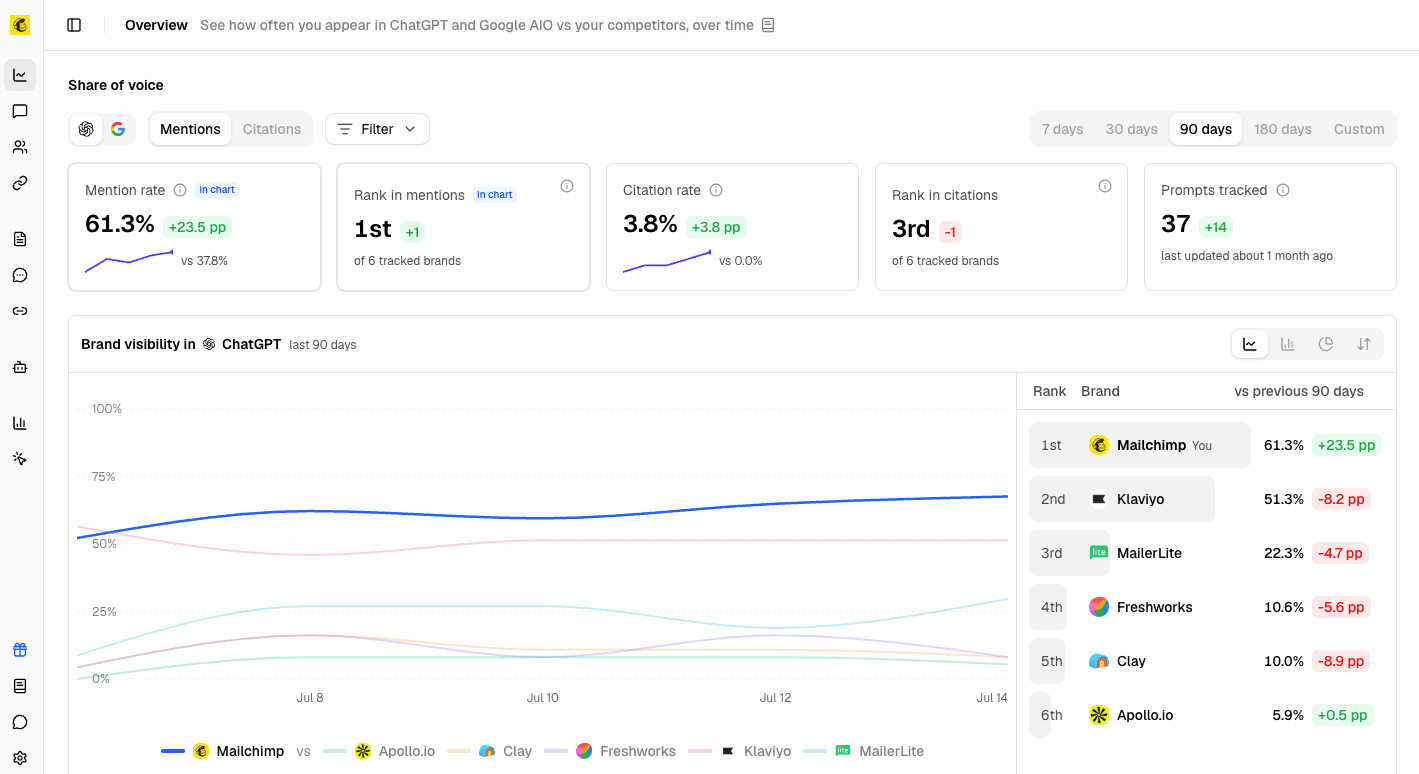Select the Google source toggle
Viewport: 1419px width, 774px height.
click(118, 129)
